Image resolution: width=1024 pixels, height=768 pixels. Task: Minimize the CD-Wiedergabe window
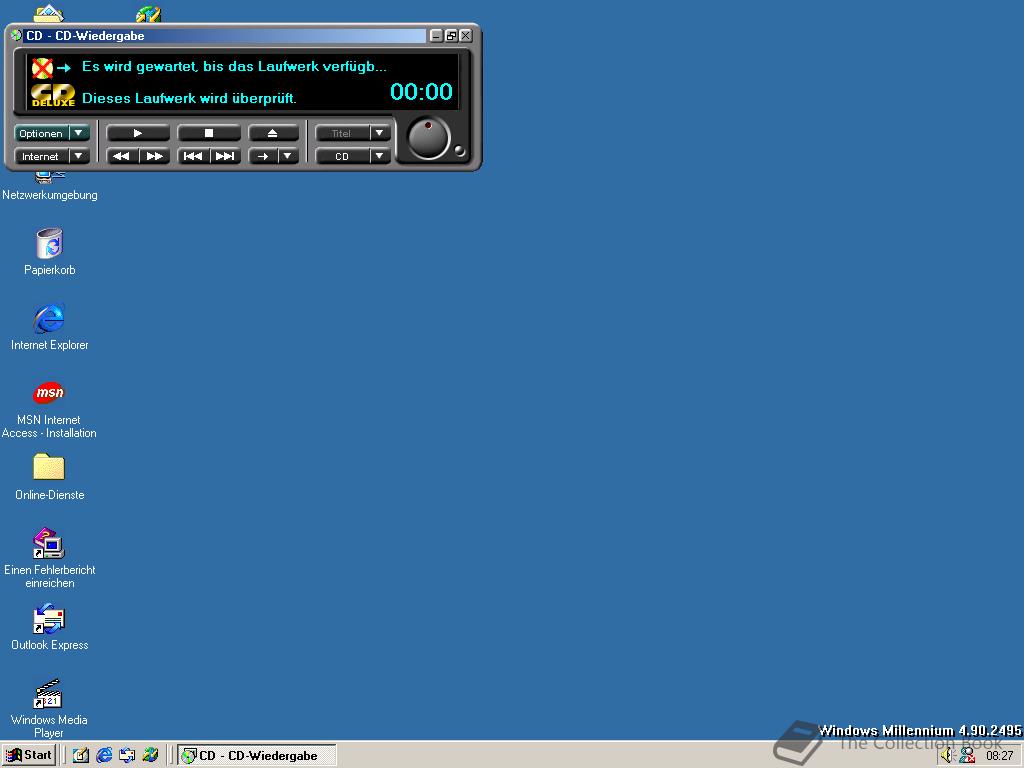click(x=437, y=36)
